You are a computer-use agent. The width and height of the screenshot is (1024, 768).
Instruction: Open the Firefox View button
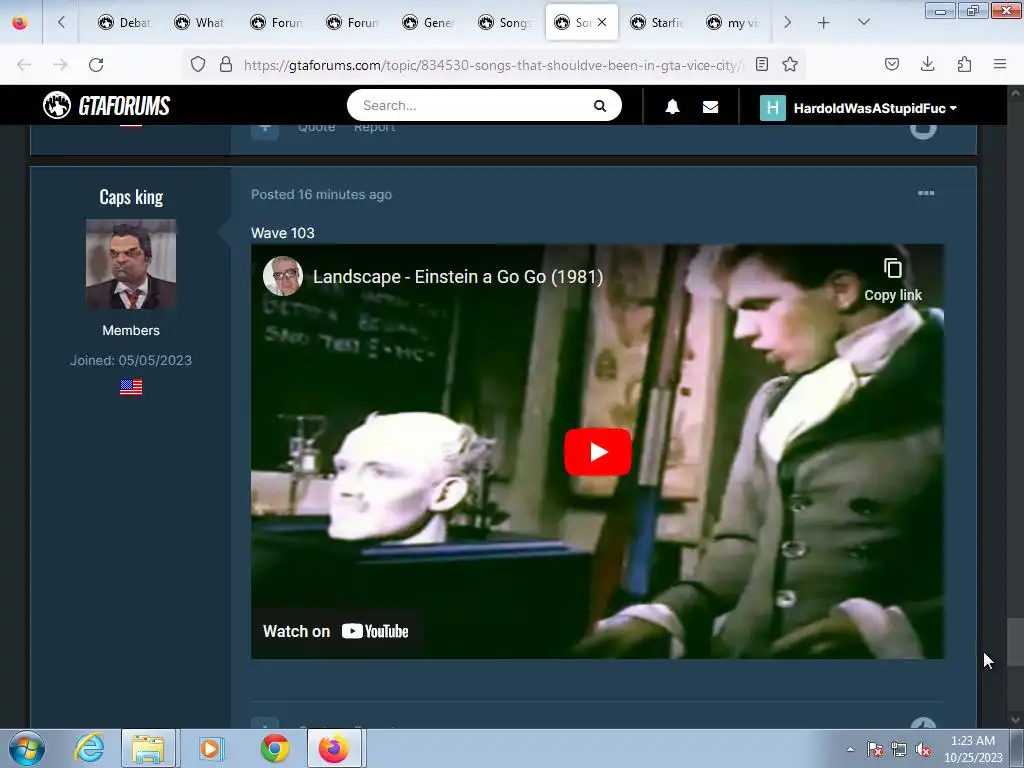tap(20, 22)
